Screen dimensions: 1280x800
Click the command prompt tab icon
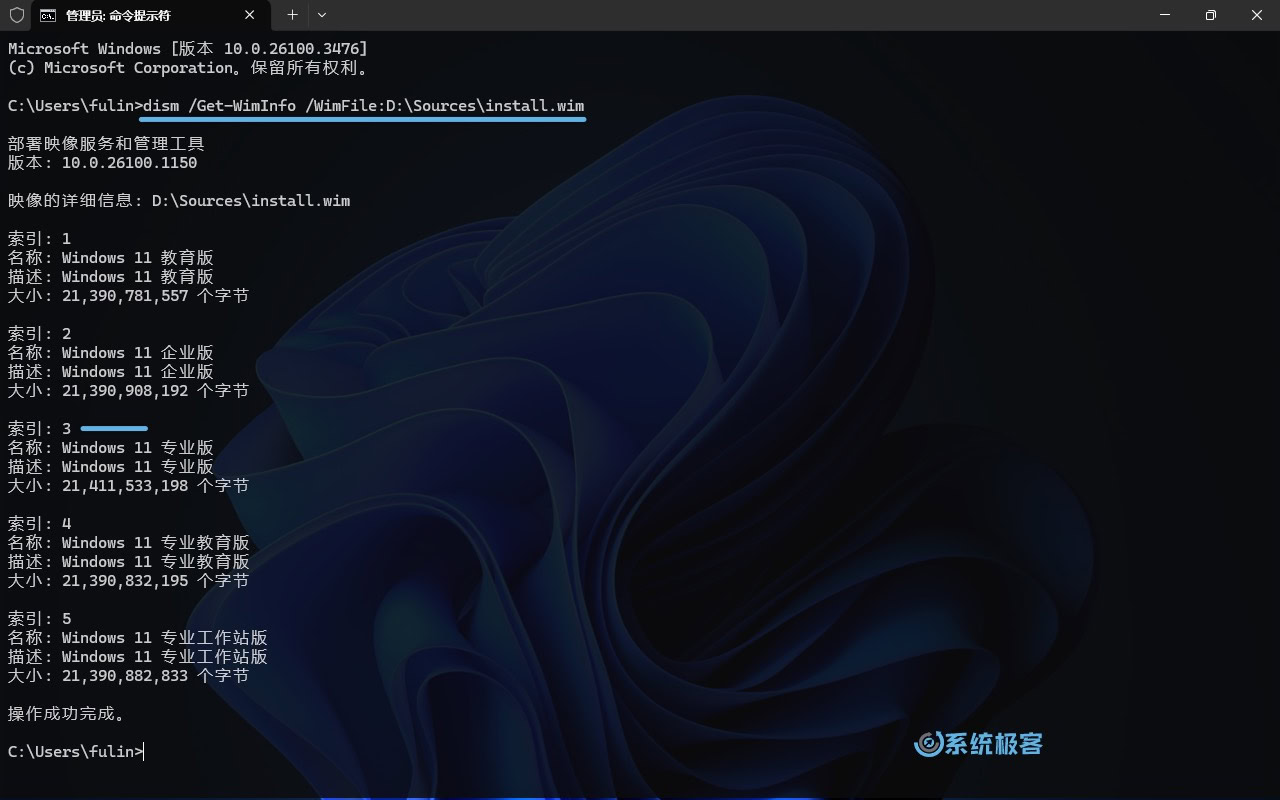point(48,15)
